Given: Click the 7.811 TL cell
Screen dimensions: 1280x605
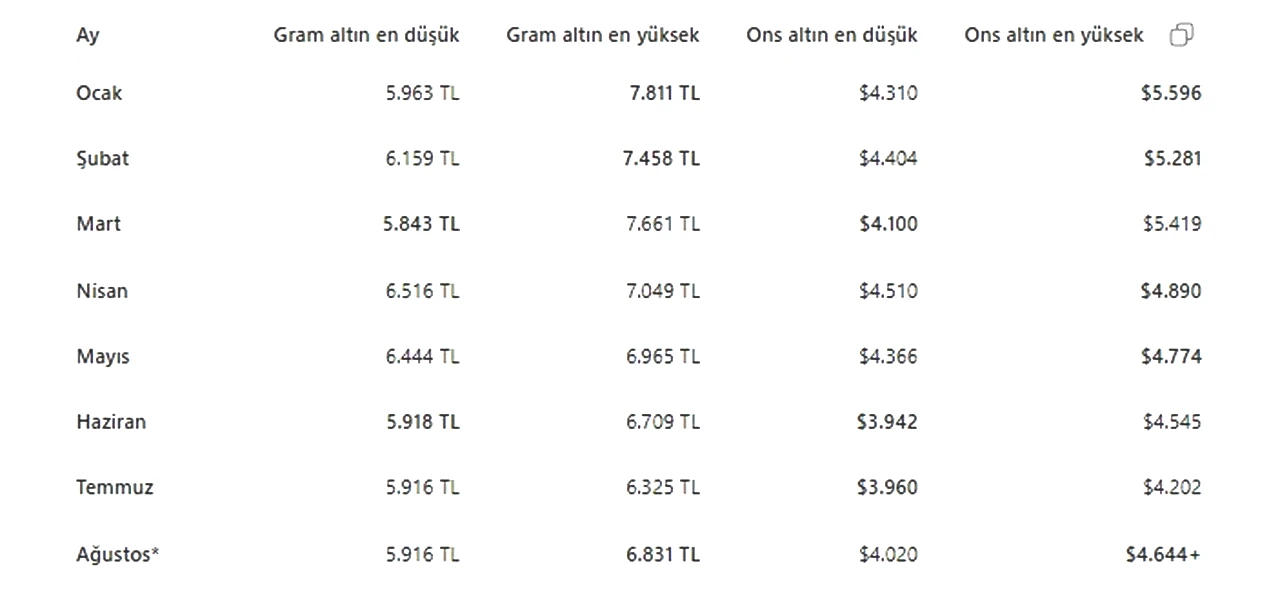Looking at the screenshot, I should click(664, 93).
